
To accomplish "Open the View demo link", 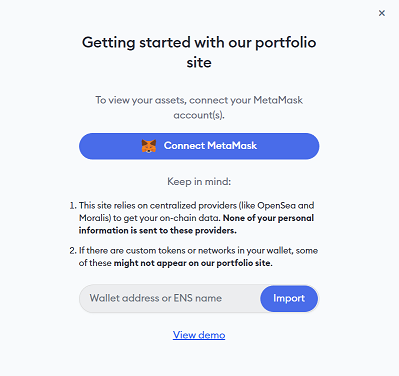I will [199, 335].
